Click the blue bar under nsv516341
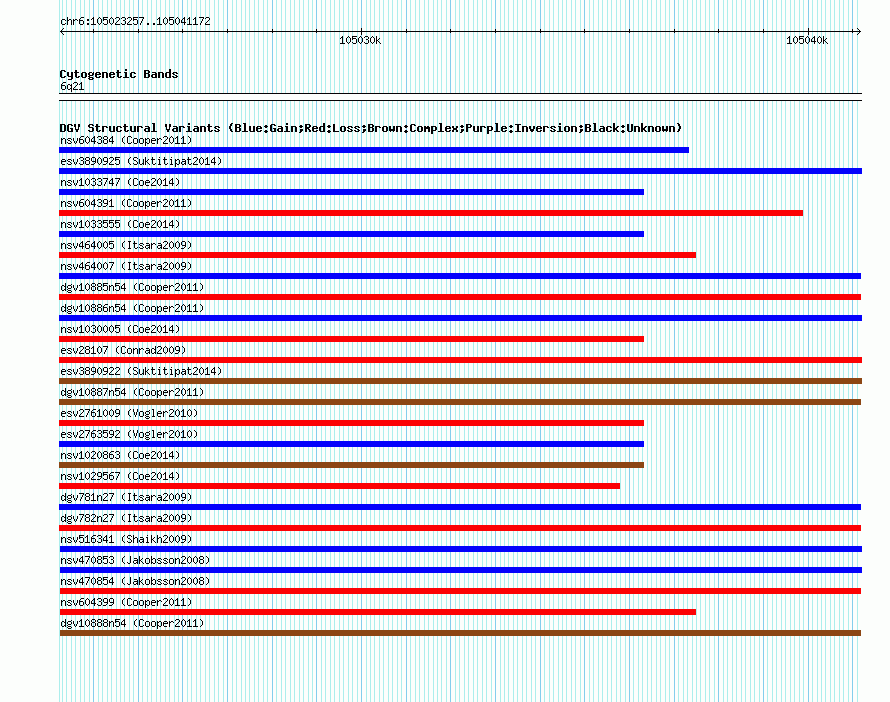This screenshot has height=702, width=890. [x=461, y=549]
